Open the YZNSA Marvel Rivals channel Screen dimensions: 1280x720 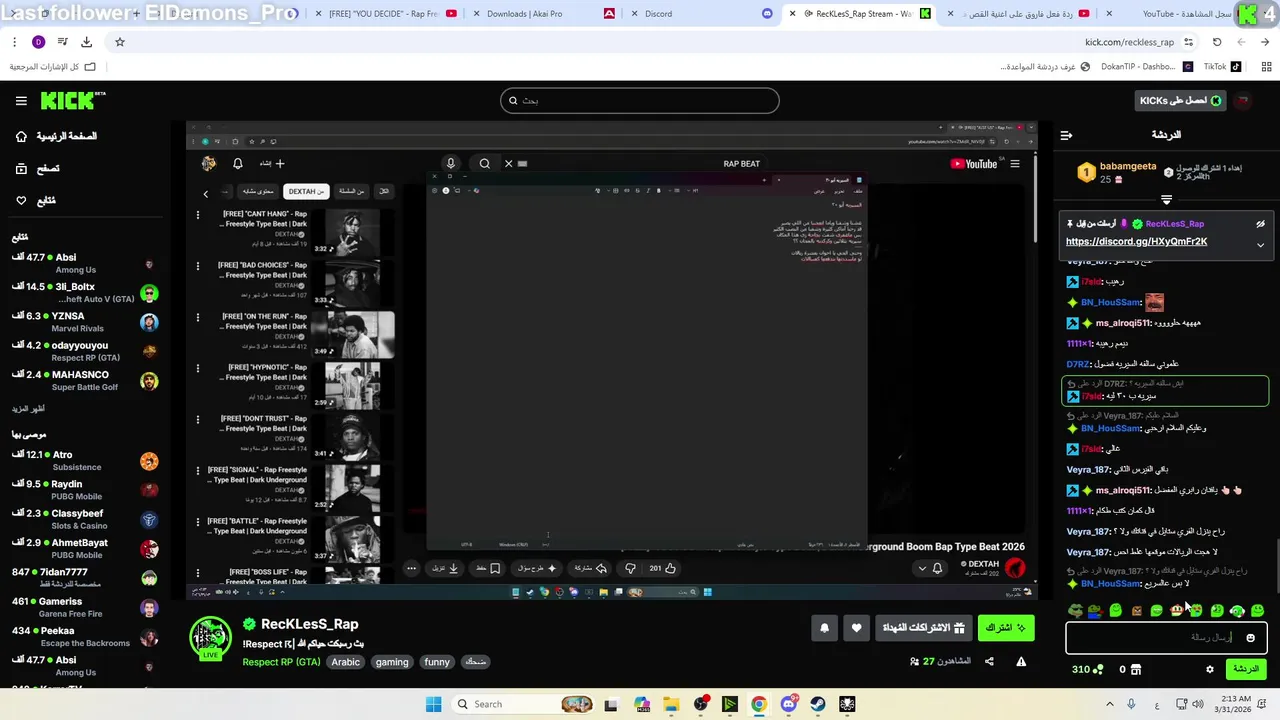(85, 322)
